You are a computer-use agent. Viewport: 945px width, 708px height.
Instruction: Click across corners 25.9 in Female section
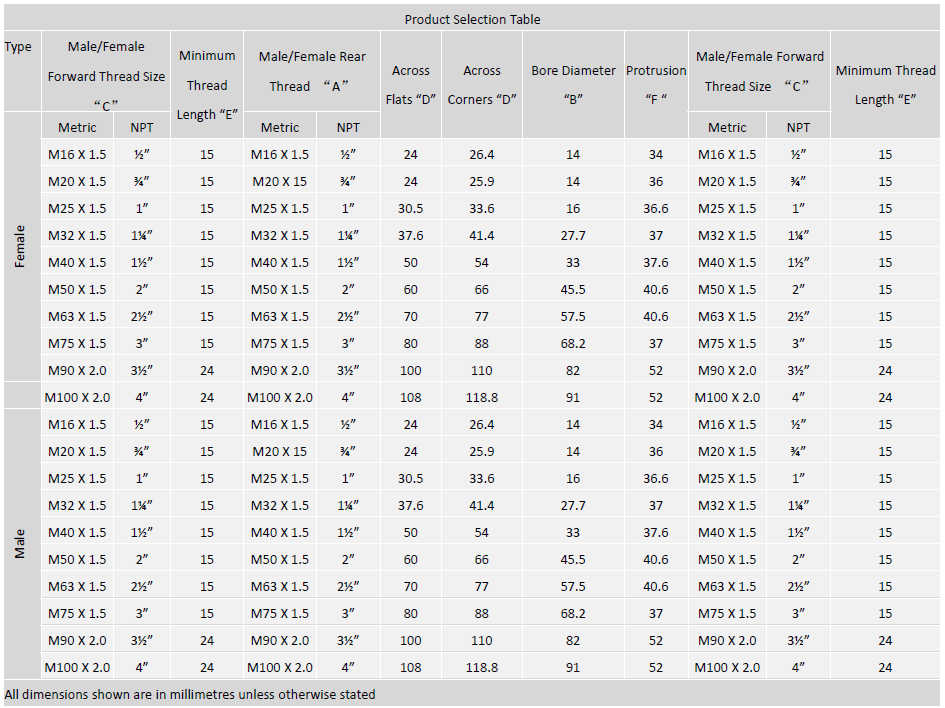[x=482, y=182]
